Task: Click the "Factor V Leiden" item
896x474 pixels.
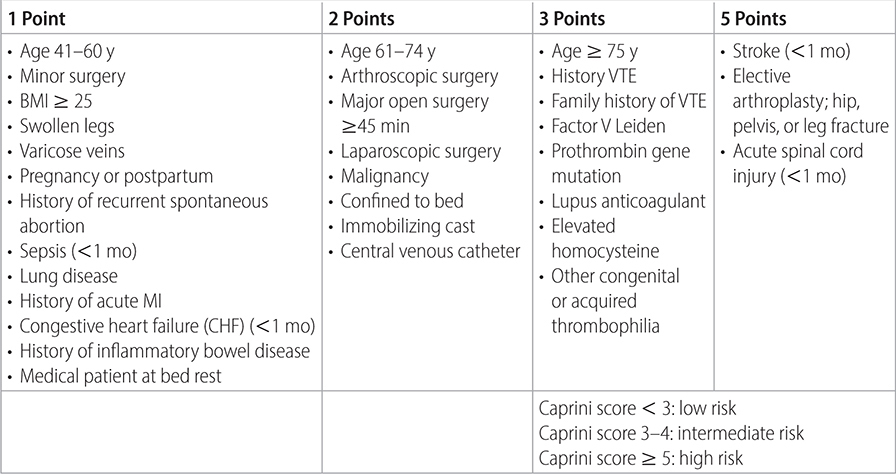Action: (609, 126)
